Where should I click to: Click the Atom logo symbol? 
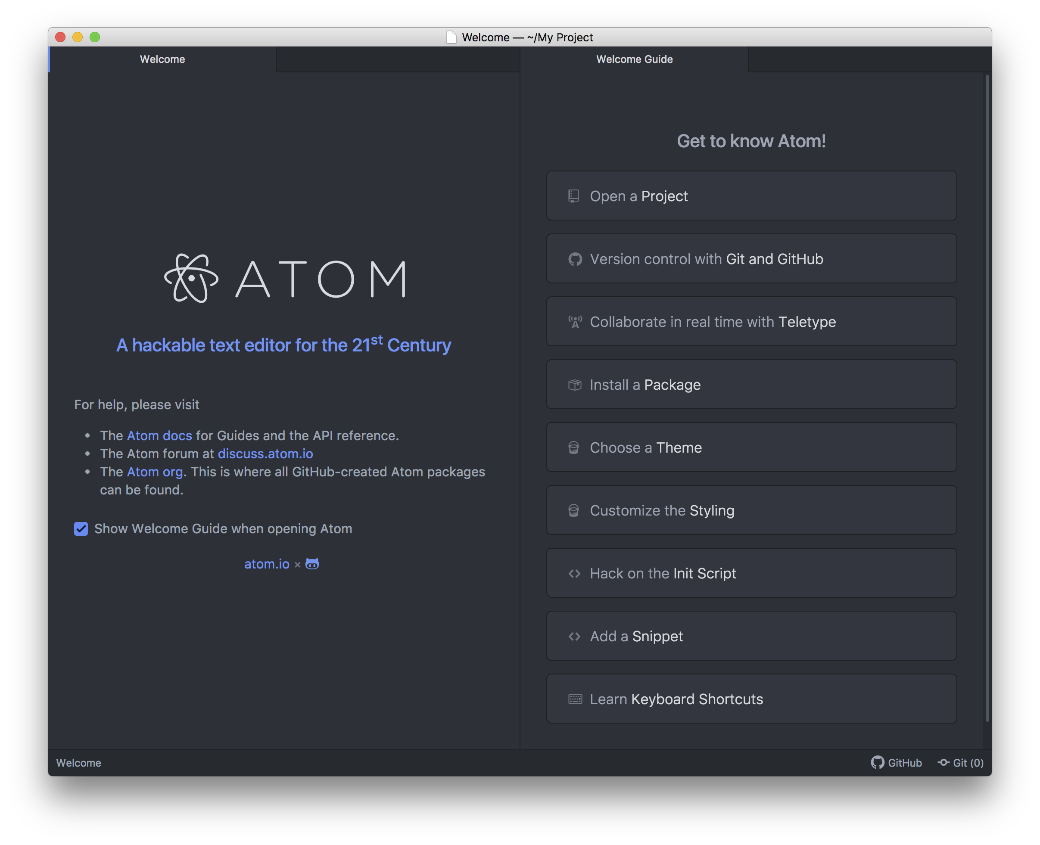(191, 279)
